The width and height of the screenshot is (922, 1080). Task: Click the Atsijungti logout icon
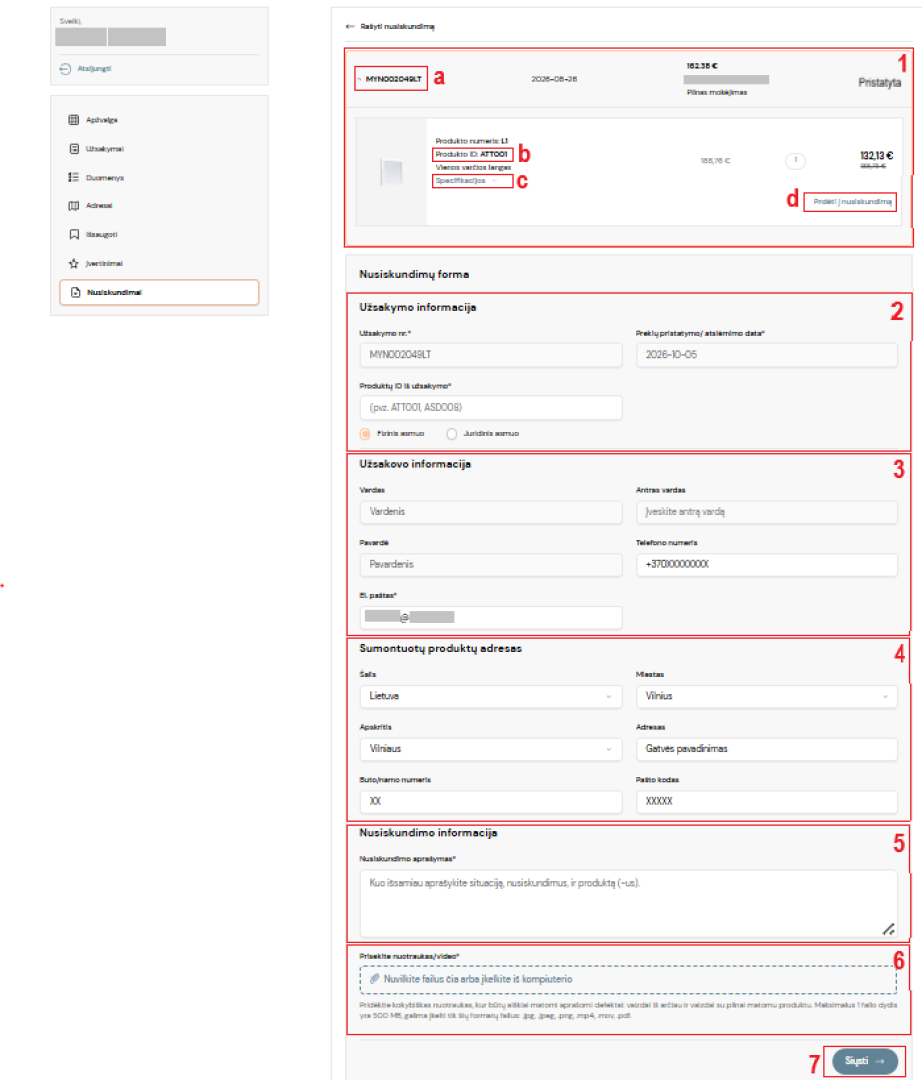65,69
